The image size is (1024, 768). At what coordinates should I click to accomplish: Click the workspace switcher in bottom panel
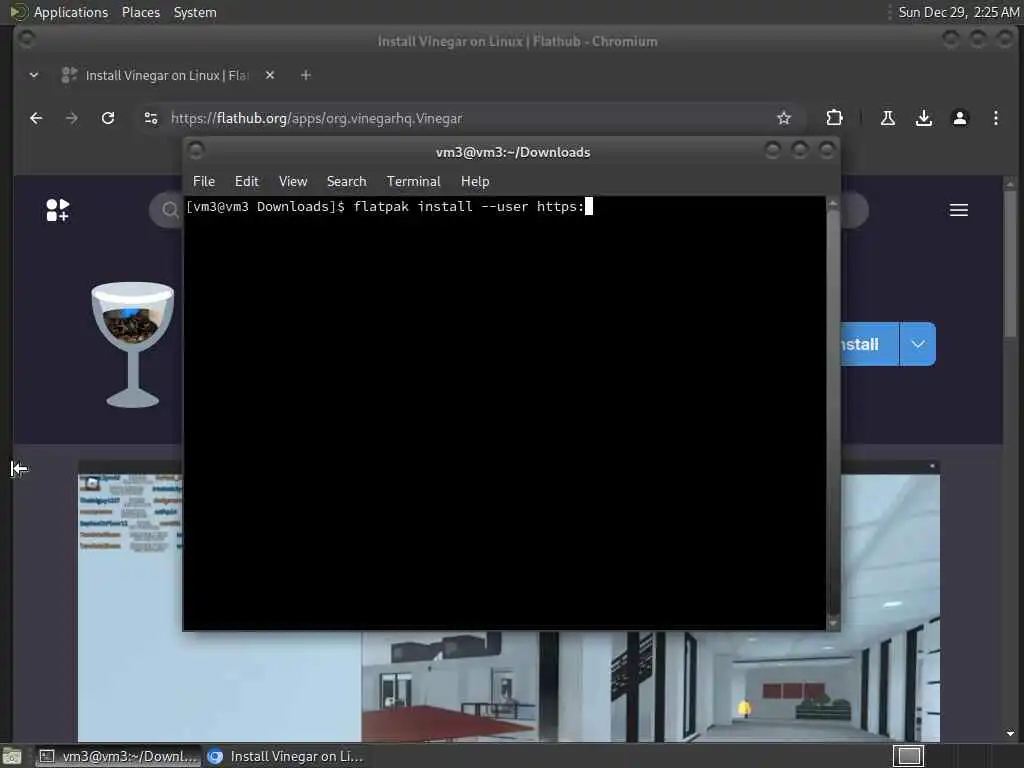(x=908, y=756)
